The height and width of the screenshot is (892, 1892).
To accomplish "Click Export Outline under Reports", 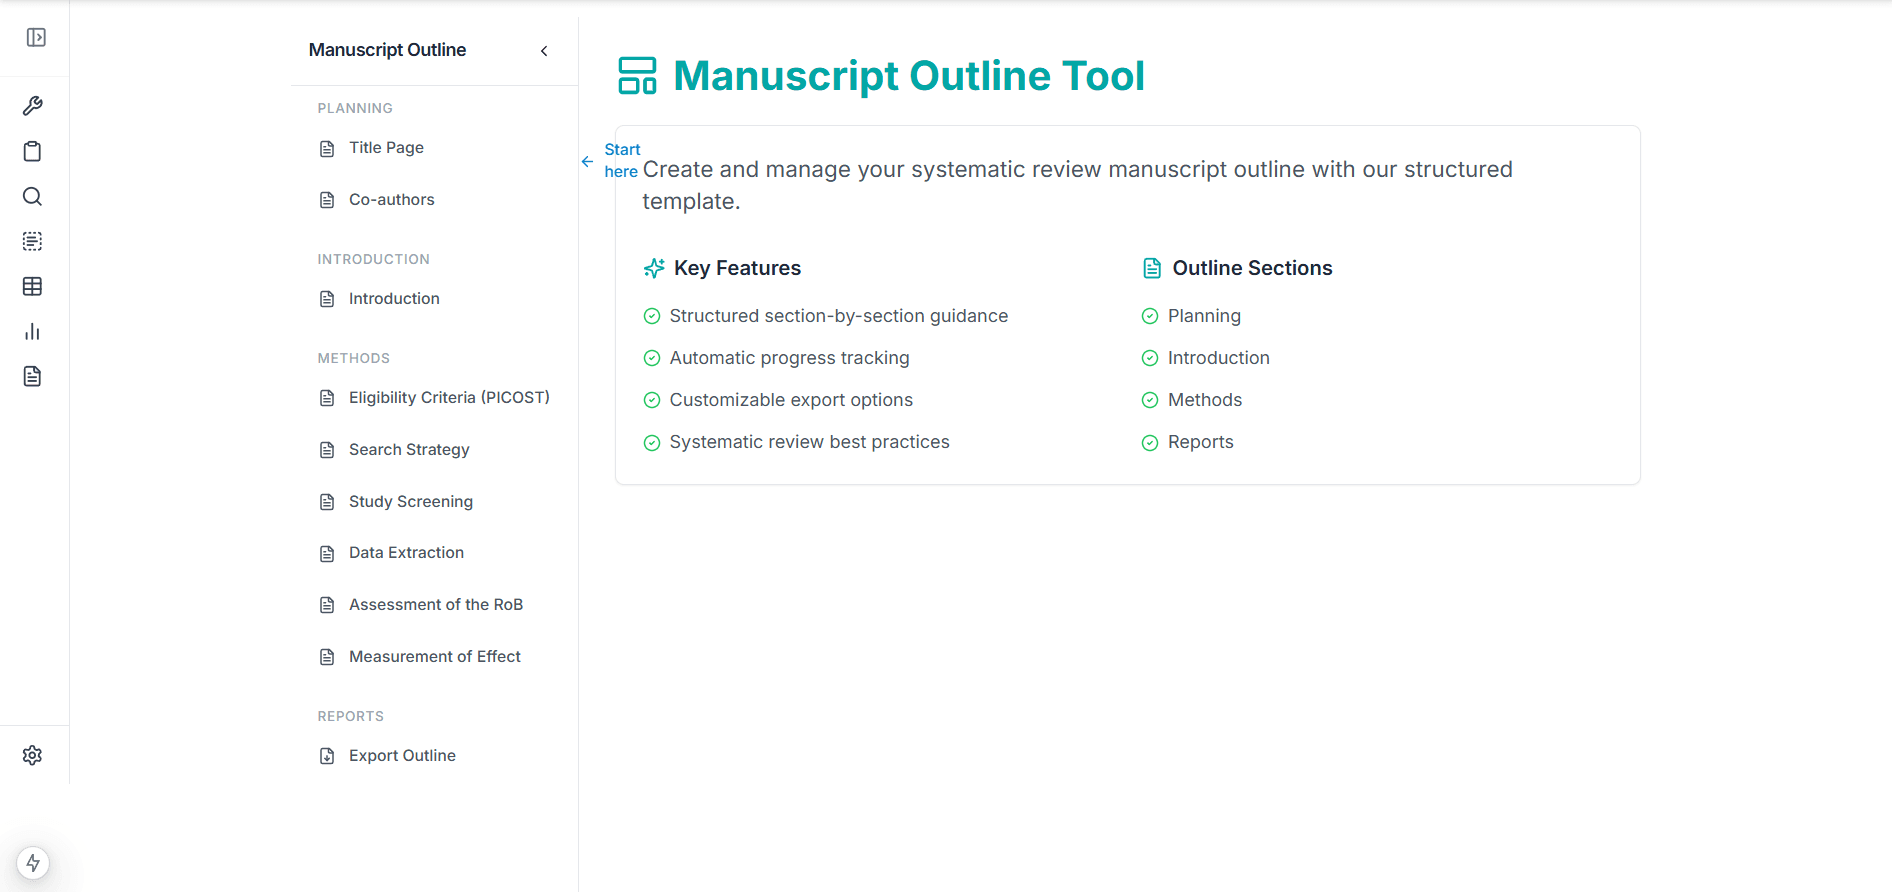I will [x=402, y=756].
